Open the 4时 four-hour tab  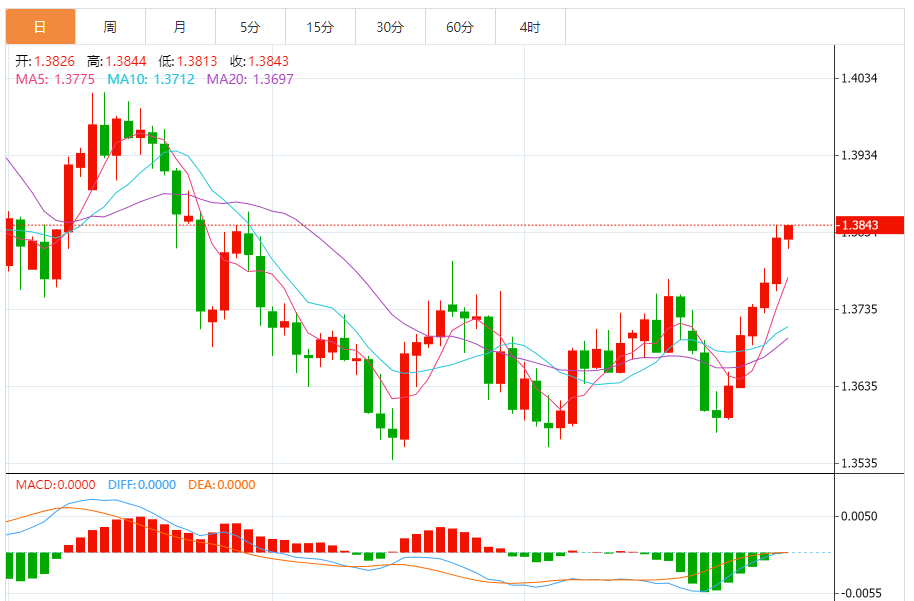(x=530, y=27)
